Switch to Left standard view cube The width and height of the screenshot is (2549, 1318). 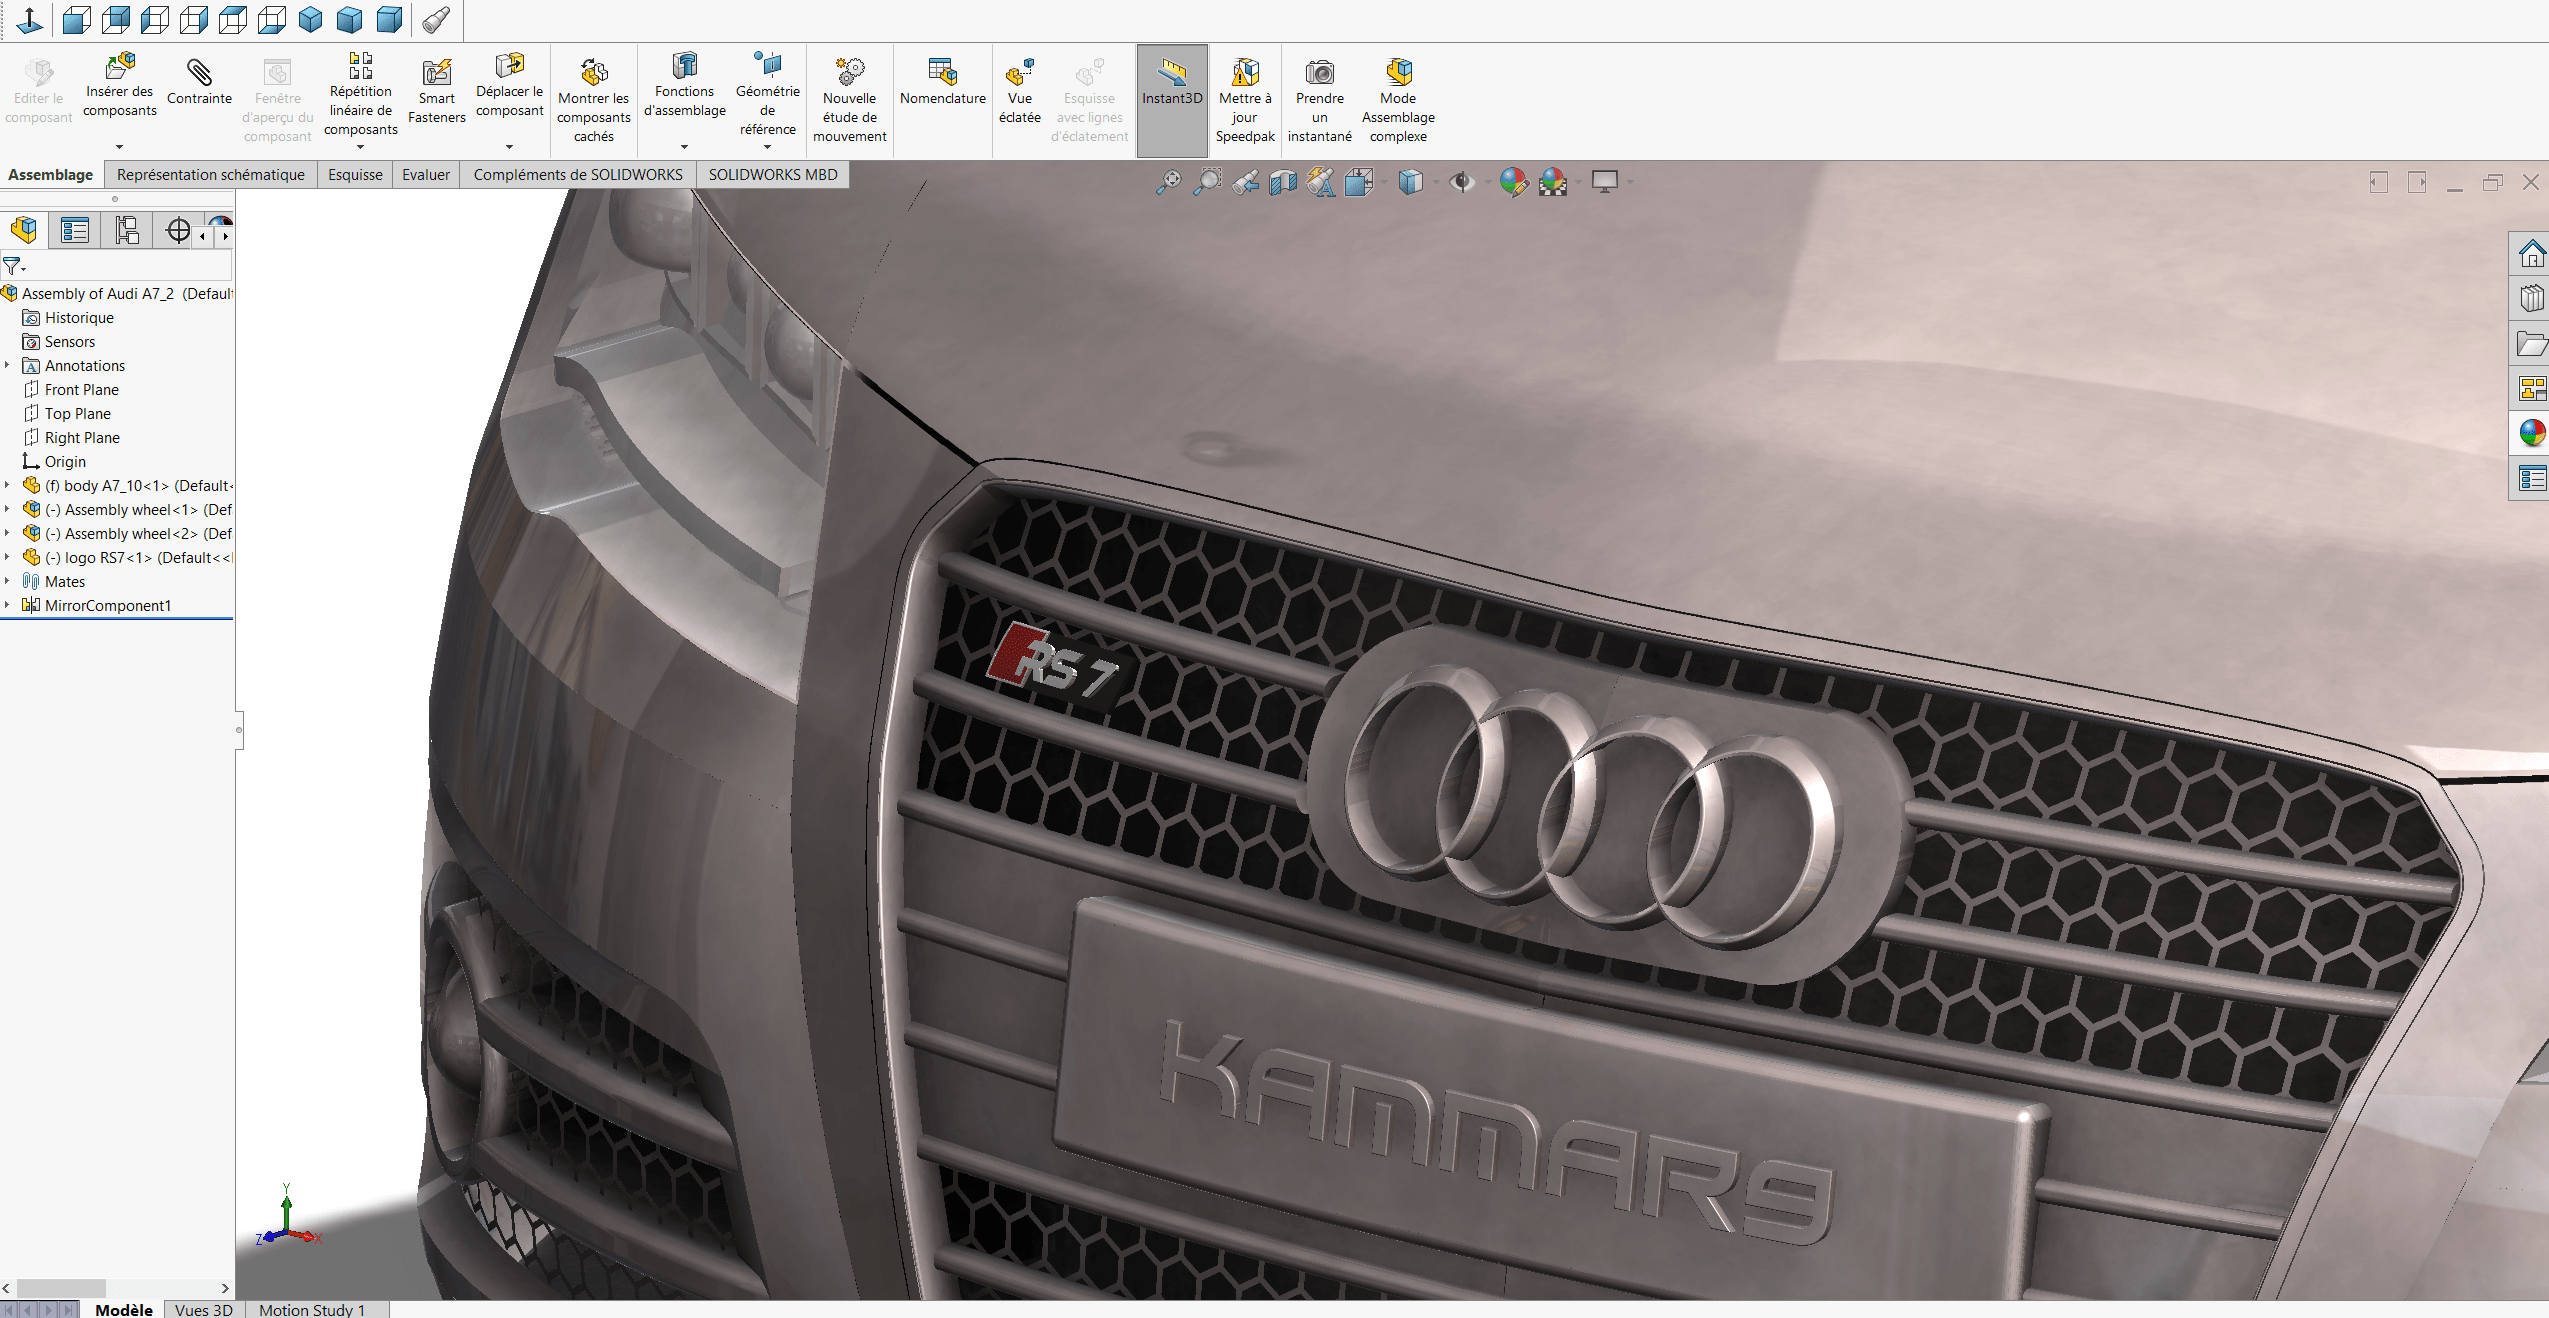click(x=155, y=19)
